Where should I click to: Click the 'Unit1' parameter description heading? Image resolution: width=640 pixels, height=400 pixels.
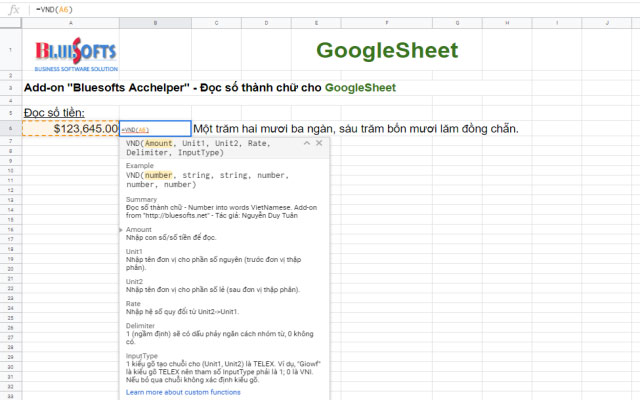(134, 251)
